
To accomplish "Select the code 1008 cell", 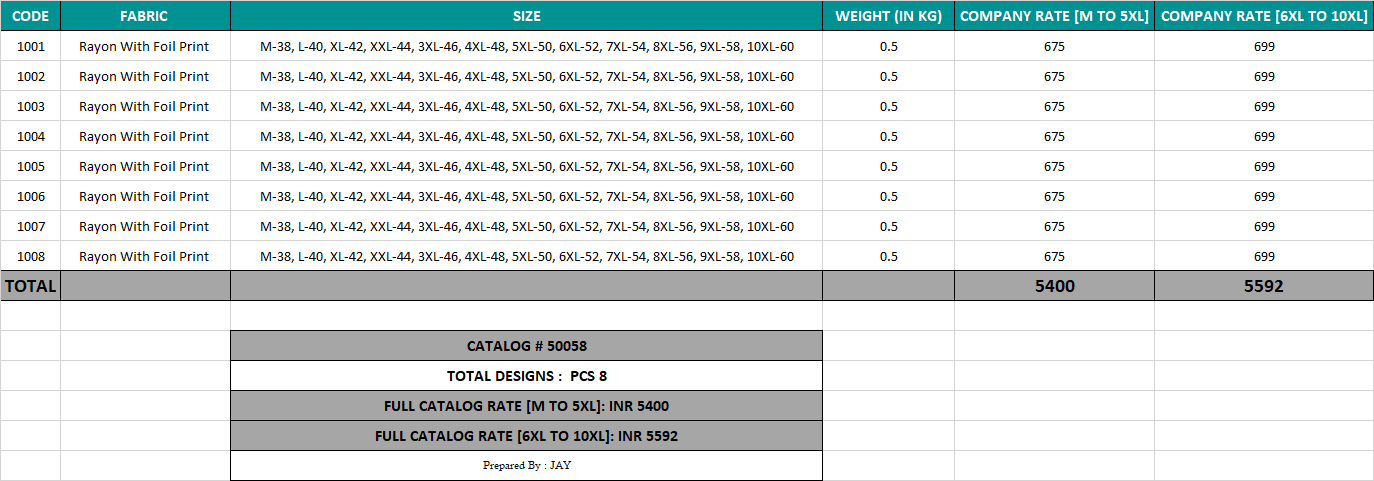I will pos(31,256).
